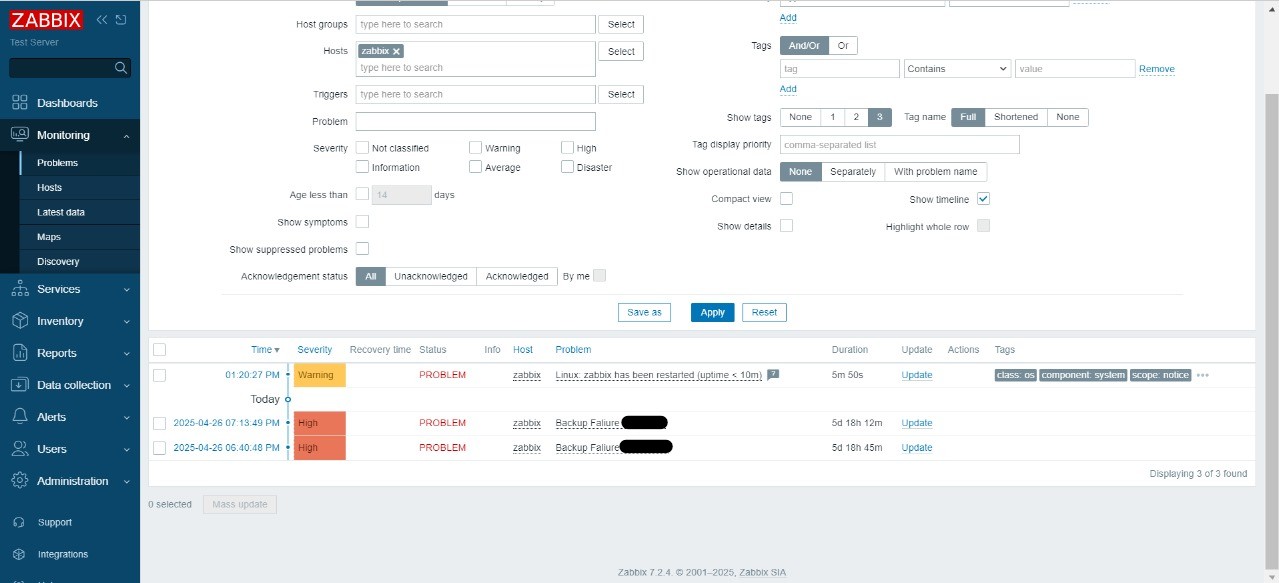1279x583 pixels.
Task: Open Latest data under Monitoring
Action: click(61, 212)
